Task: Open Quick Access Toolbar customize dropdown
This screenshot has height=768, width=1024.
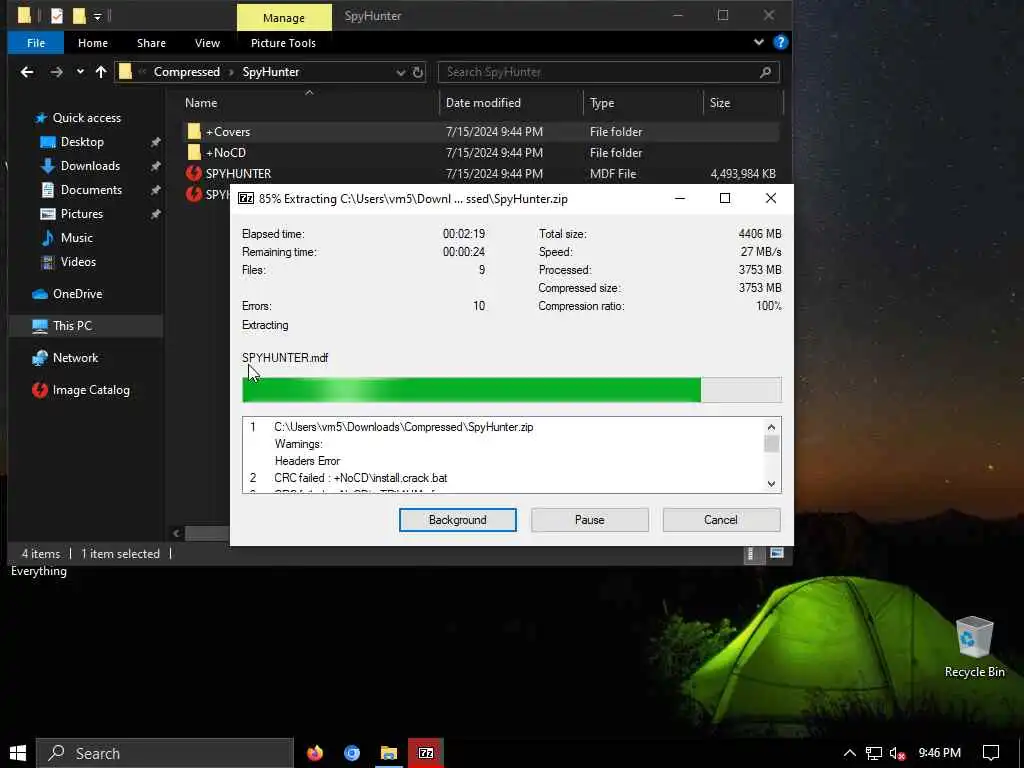Action: click(97, 16)
